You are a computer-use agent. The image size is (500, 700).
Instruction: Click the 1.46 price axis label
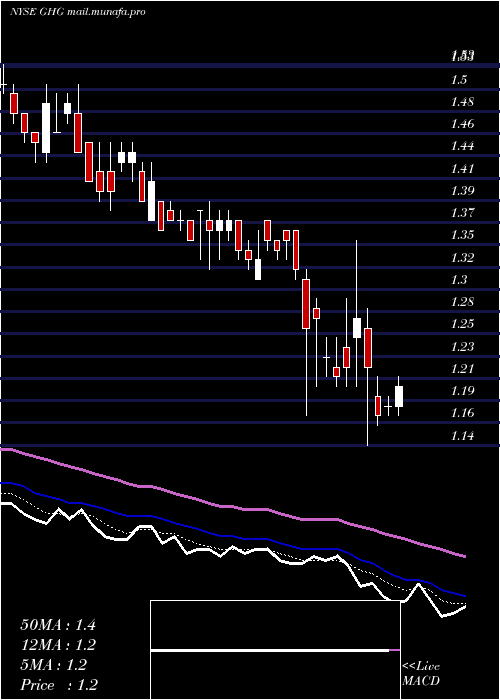(x=462, y=124)
